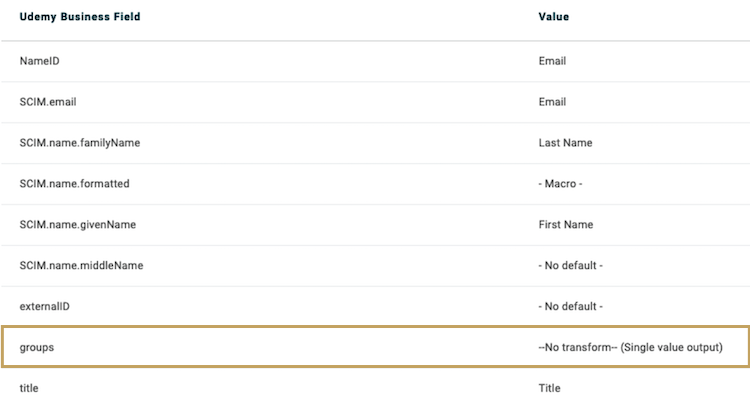This screenshot has width=750, height=412.
Task: Click the Last Name value
Action: point(565,143)
